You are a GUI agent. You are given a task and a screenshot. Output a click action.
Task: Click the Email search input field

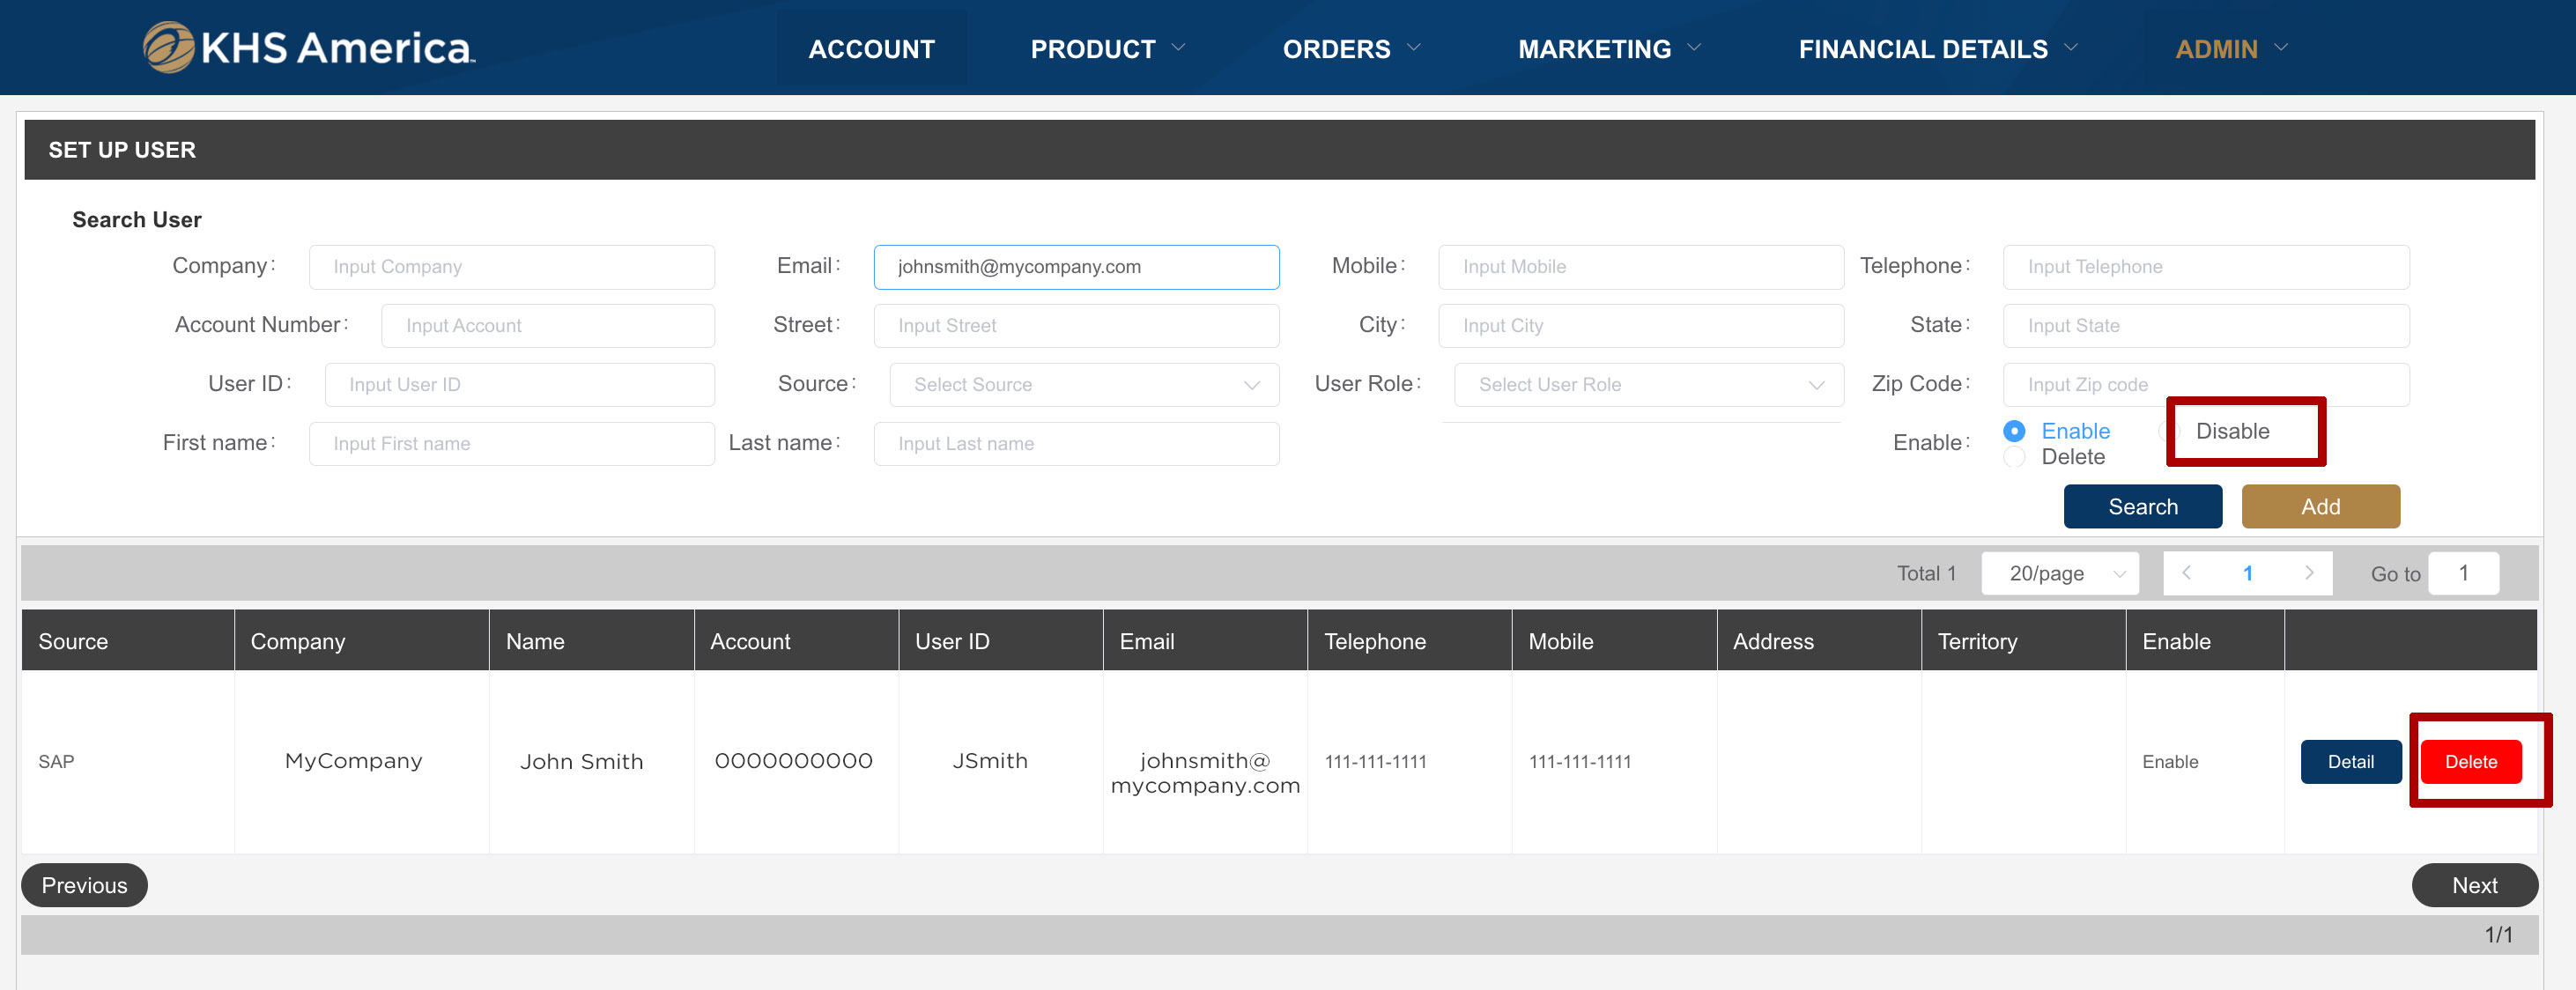coord(1076,267)
